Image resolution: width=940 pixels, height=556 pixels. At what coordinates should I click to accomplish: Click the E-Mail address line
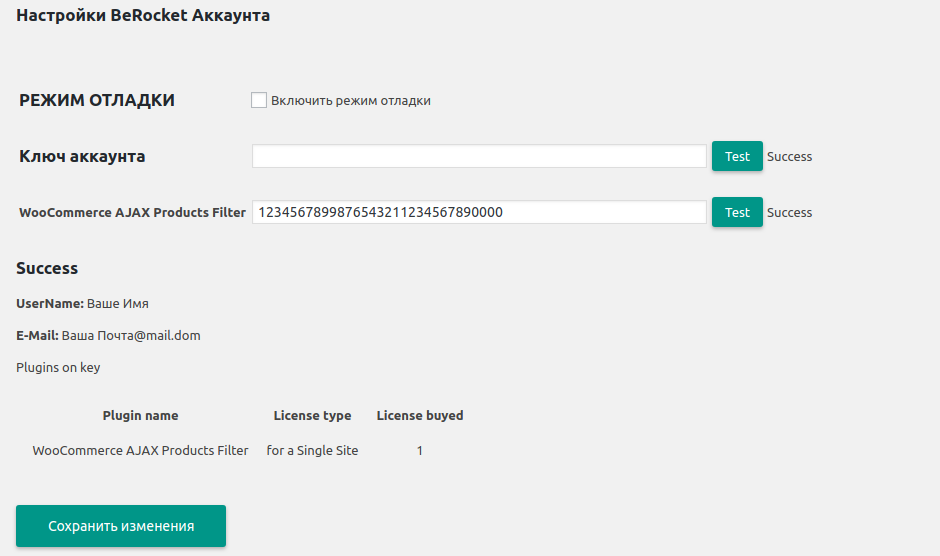pos(108,336)
